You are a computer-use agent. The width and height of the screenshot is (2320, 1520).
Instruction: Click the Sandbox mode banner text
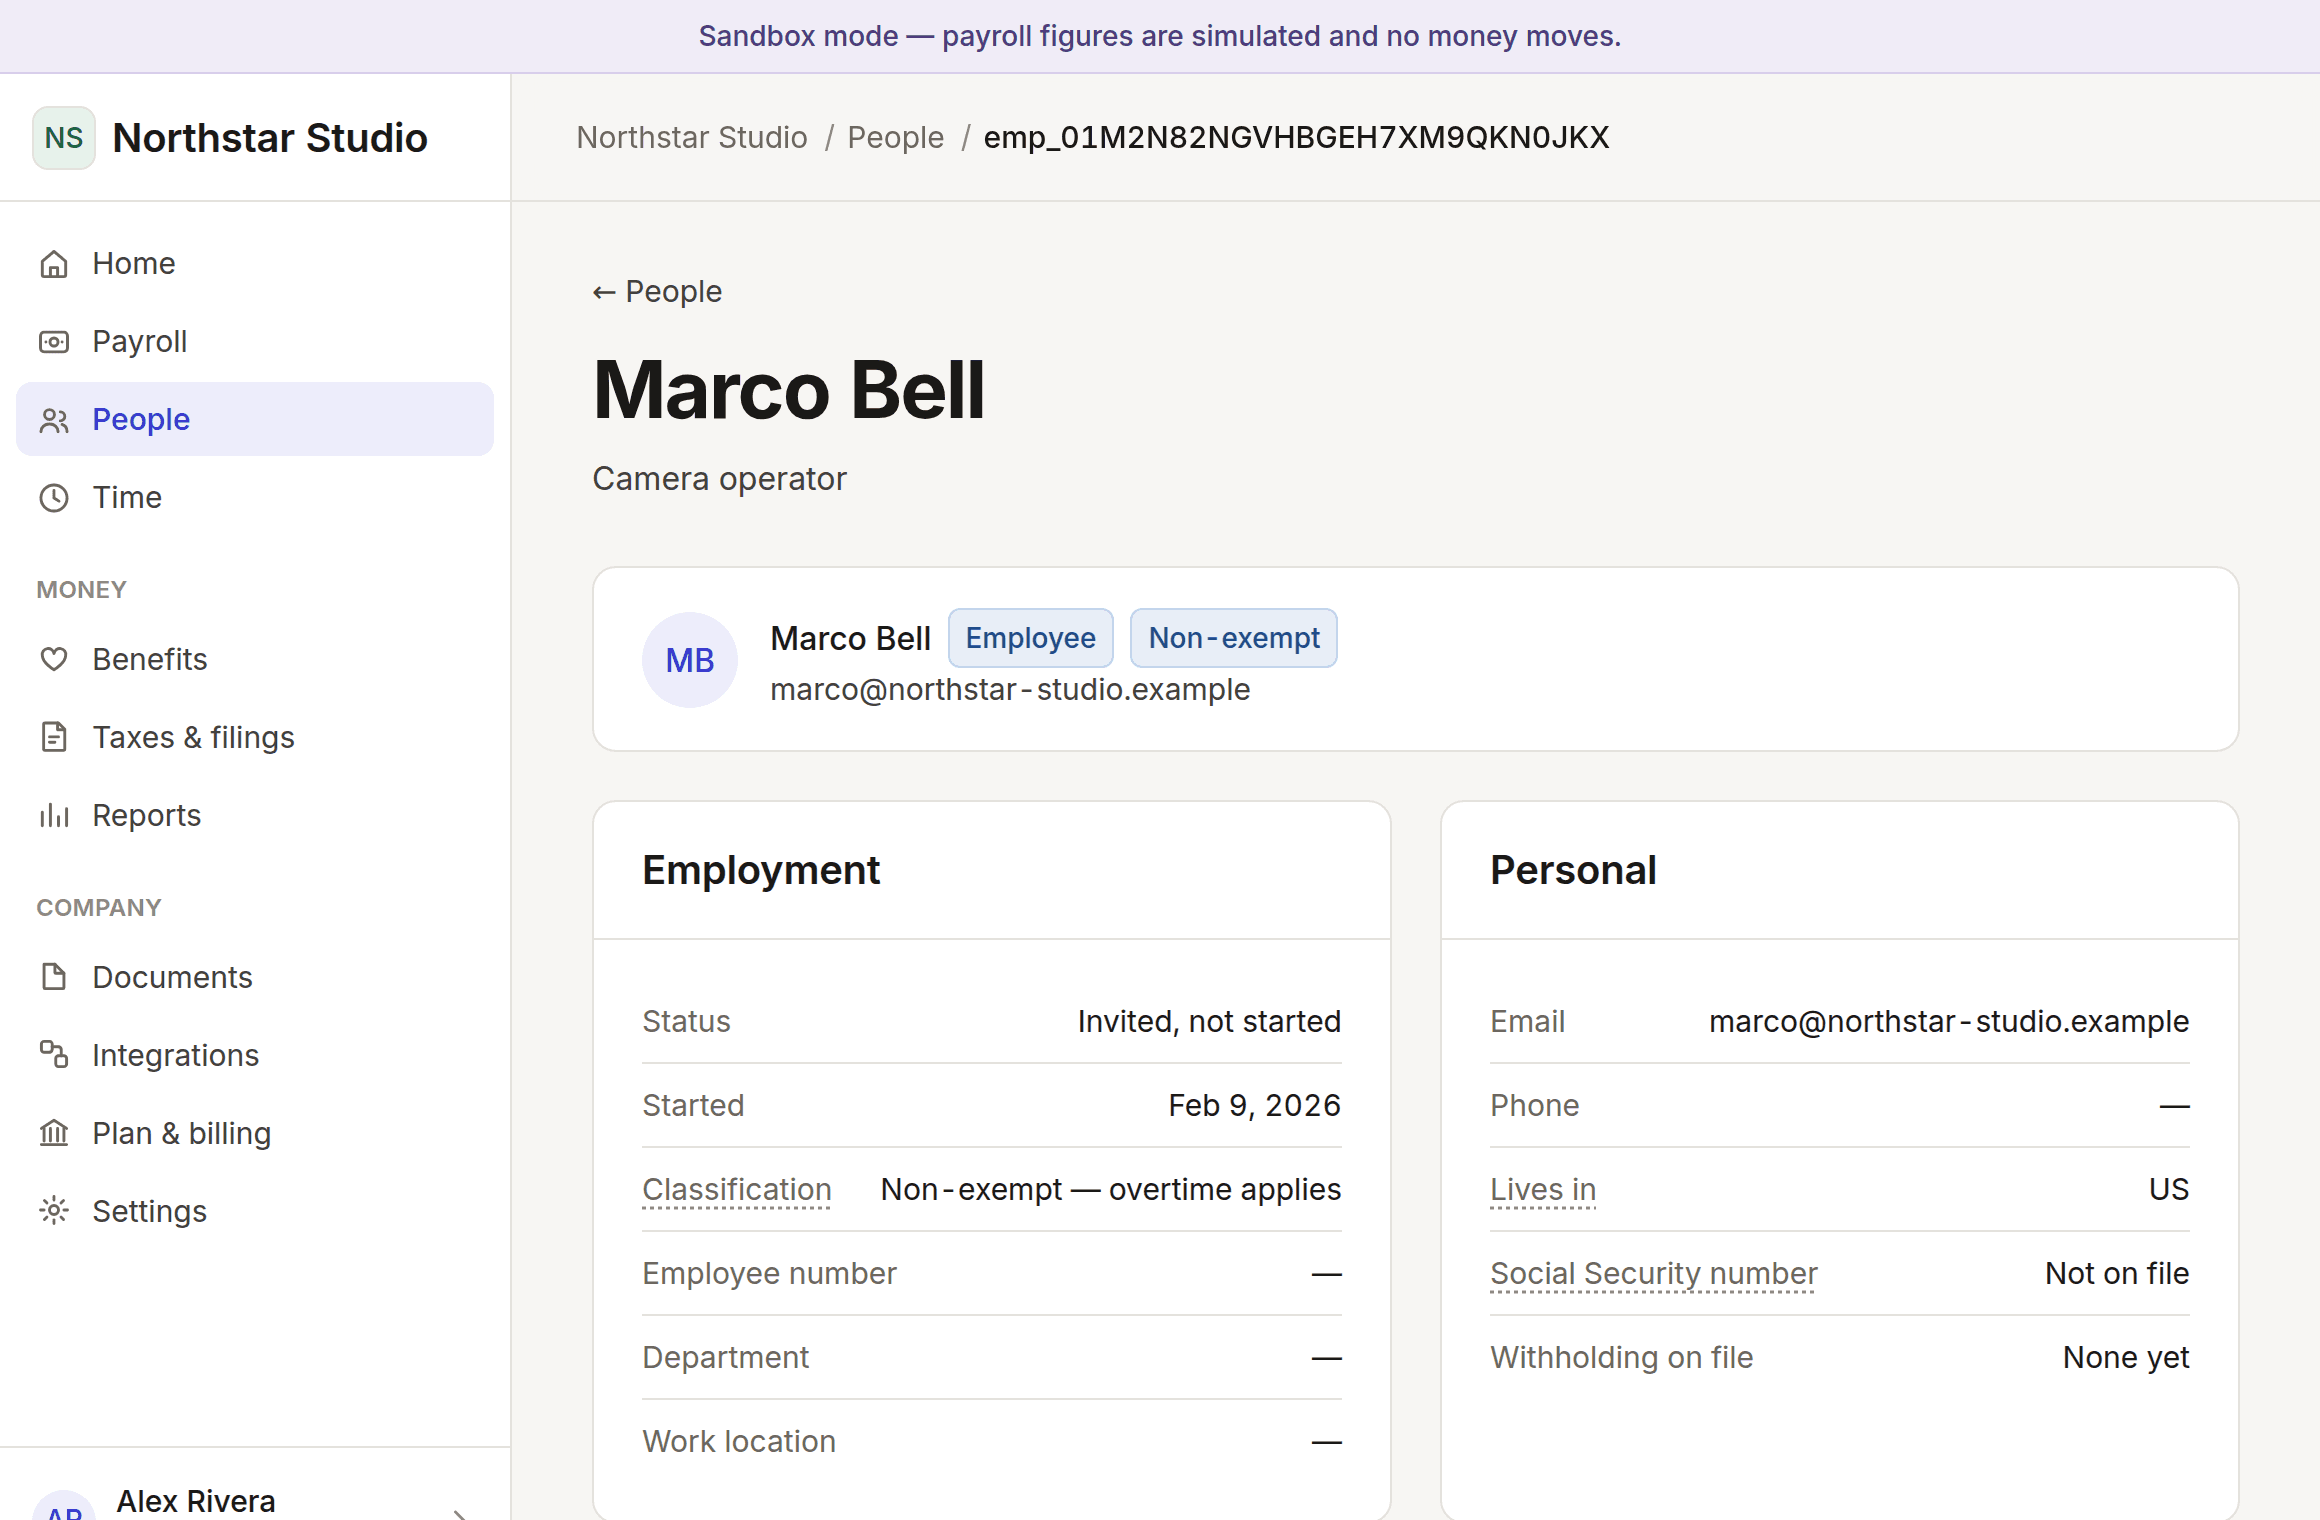click(x=1160, y=36)
